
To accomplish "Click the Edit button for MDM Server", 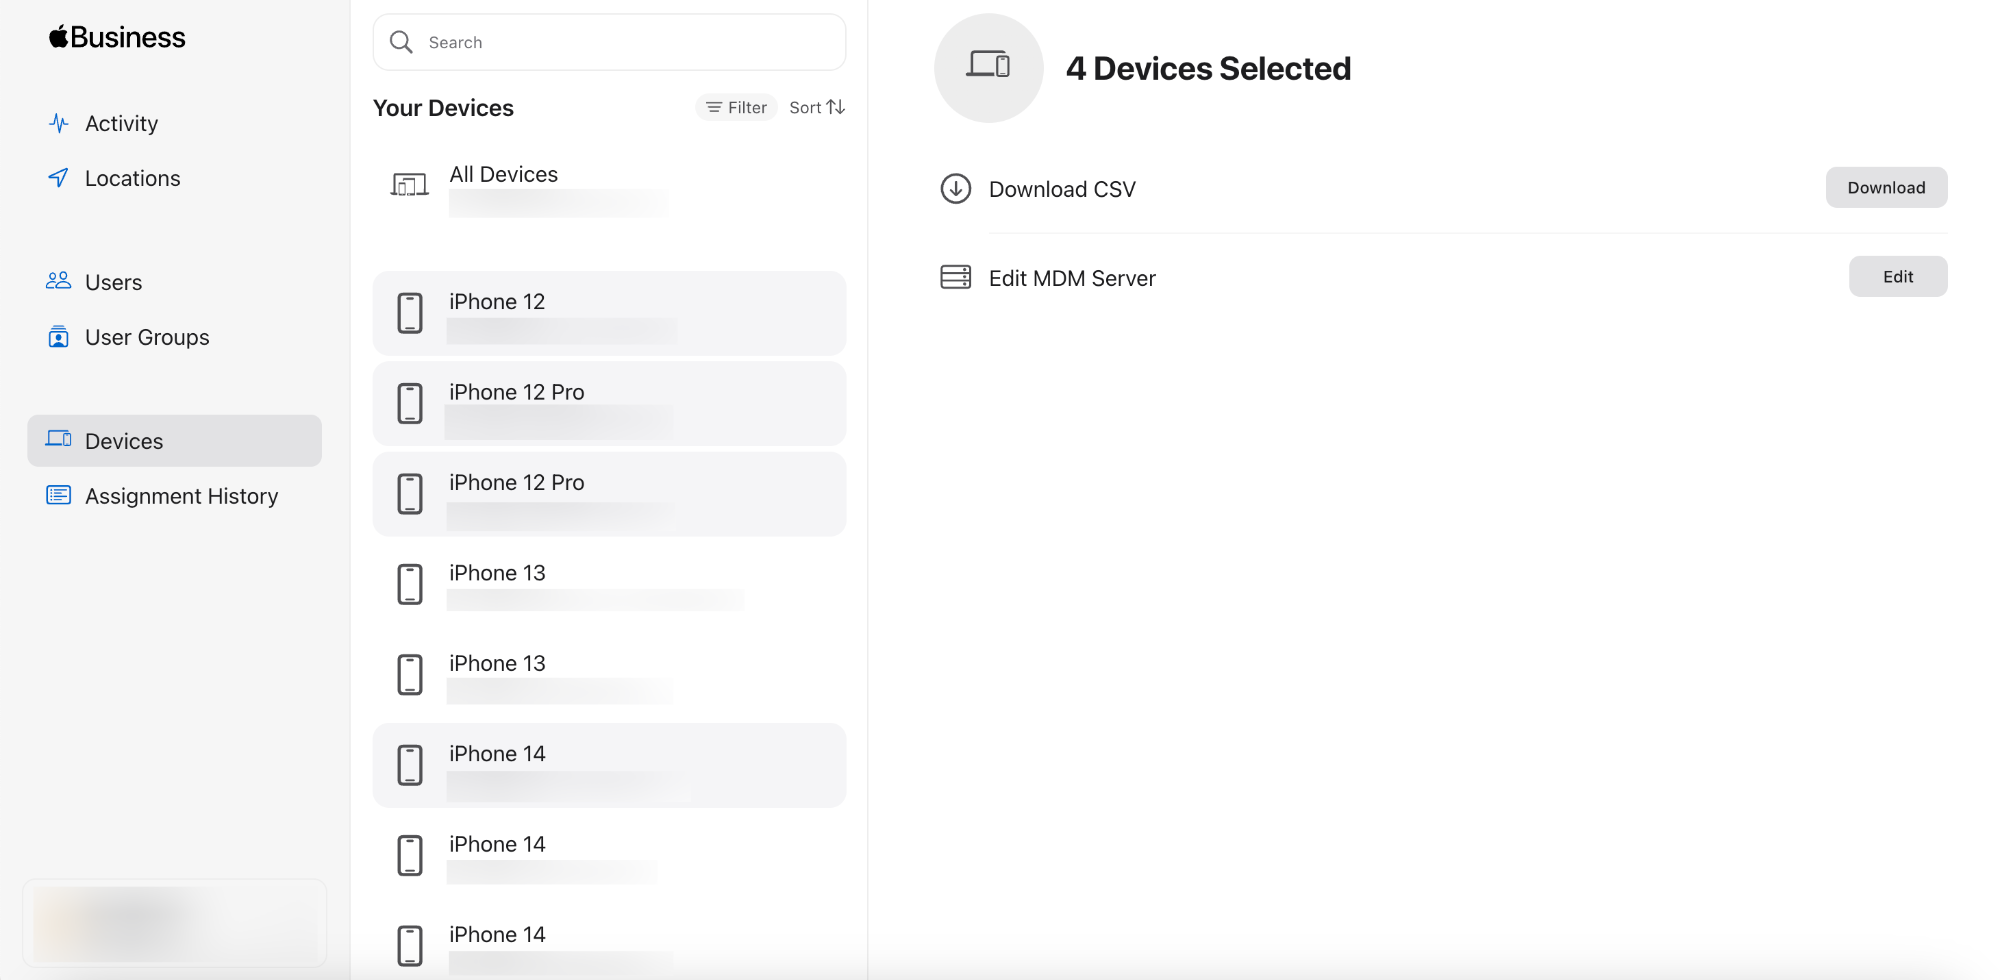I will (x=1897, y=276).
